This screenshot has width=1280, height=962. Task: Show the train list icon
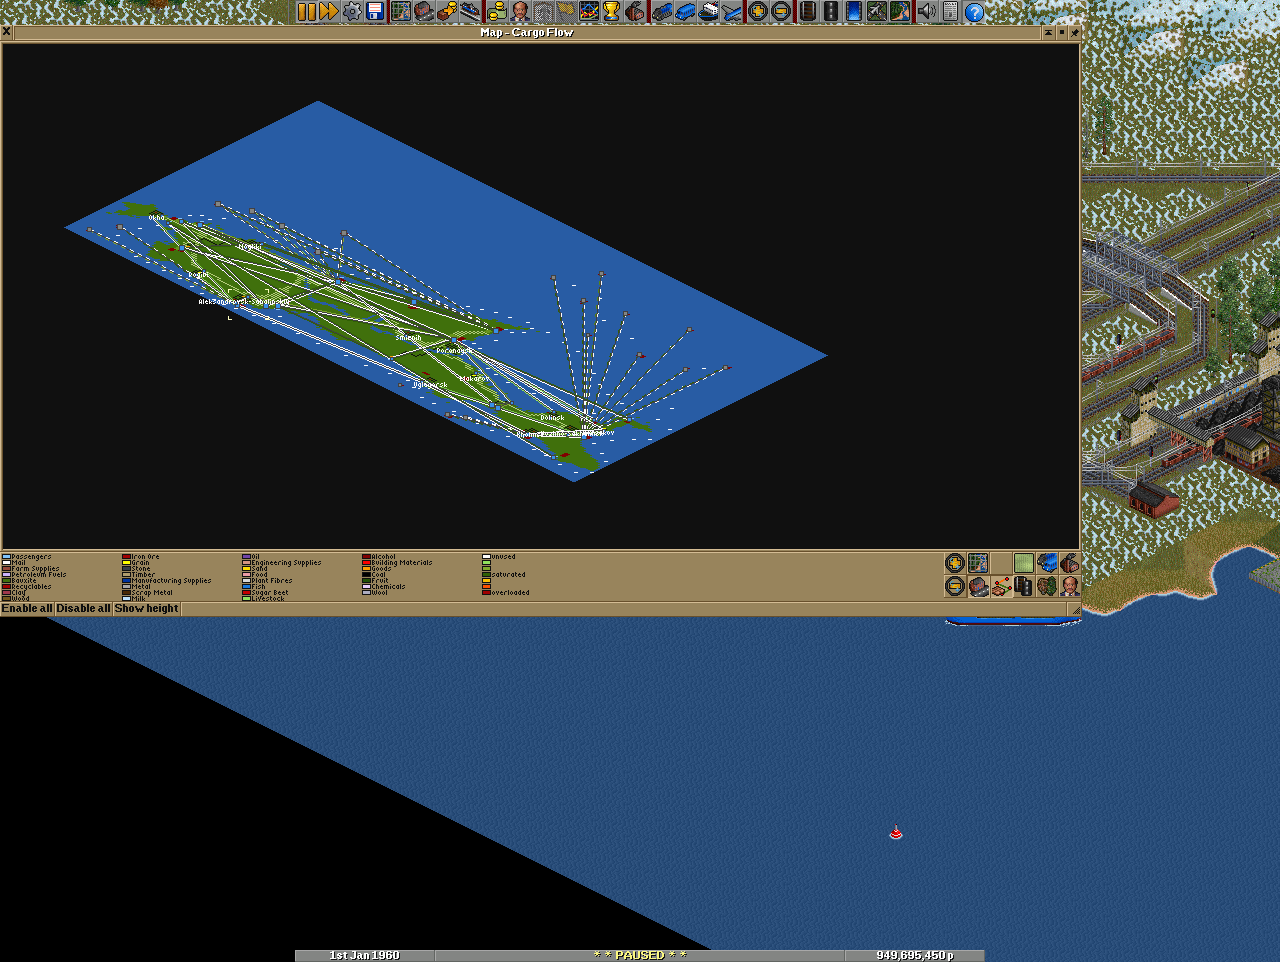coord(662,12)
